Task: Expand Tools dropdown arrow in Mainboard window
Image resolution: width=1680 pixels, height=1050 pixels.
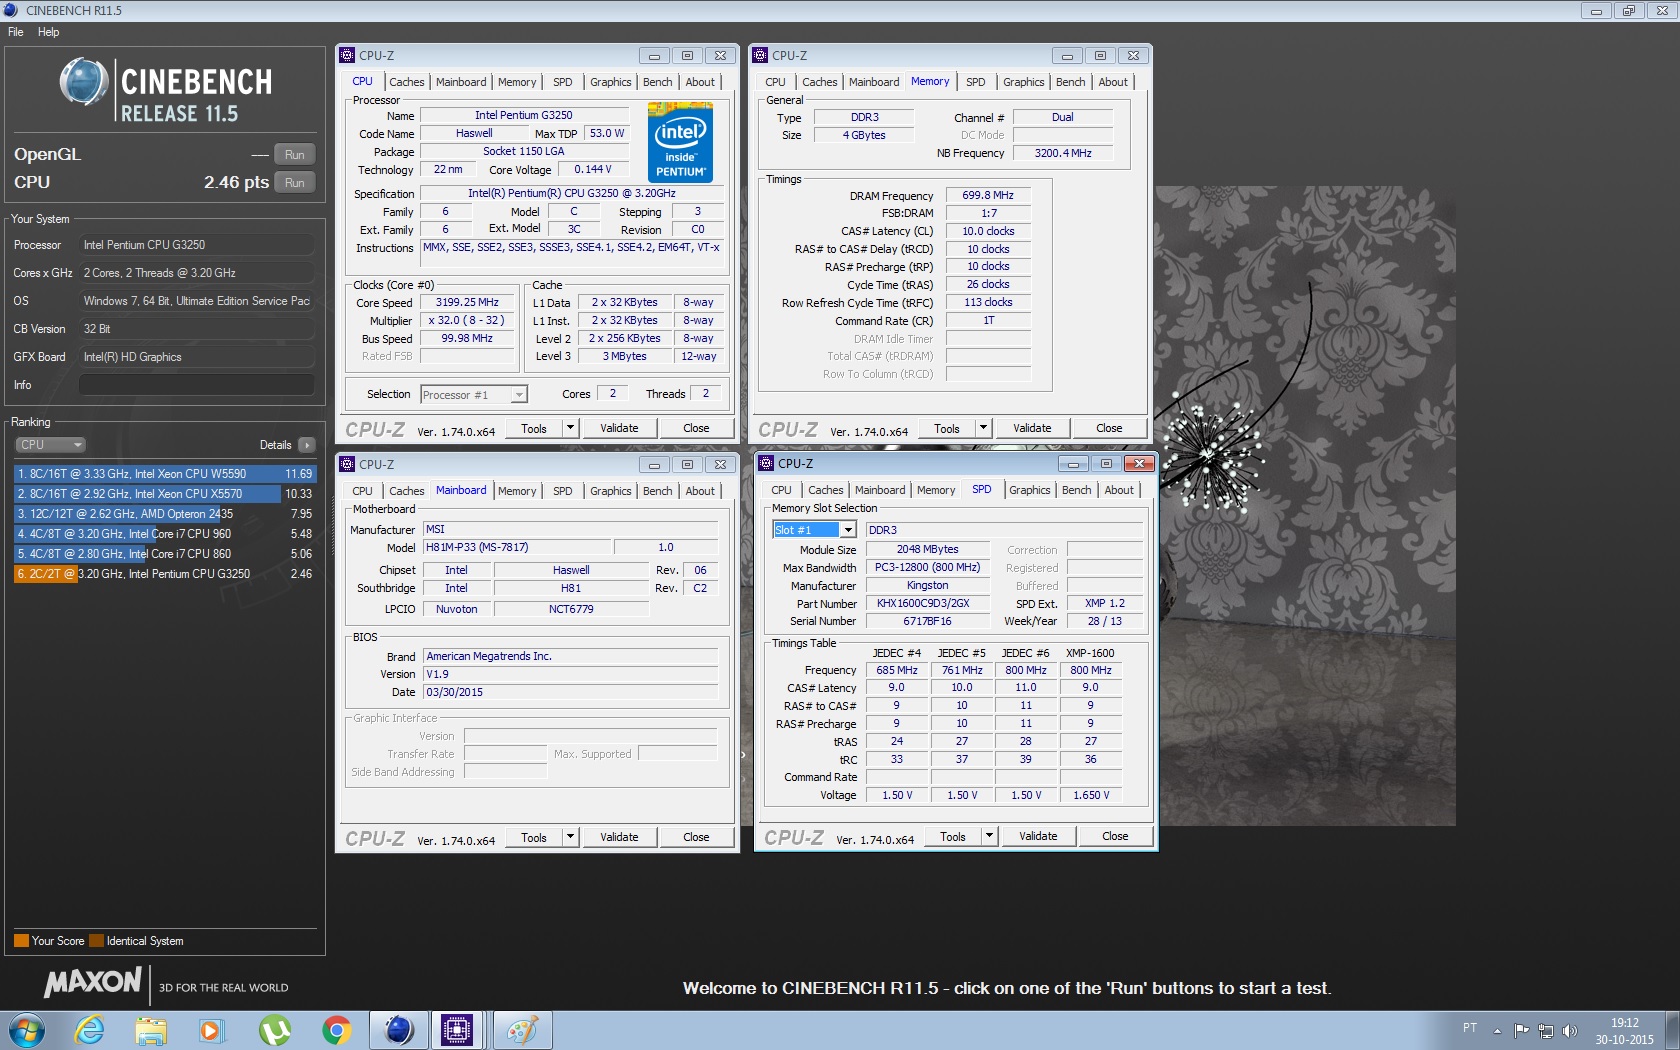Action: pyautogui.click(x=570, y=837)
